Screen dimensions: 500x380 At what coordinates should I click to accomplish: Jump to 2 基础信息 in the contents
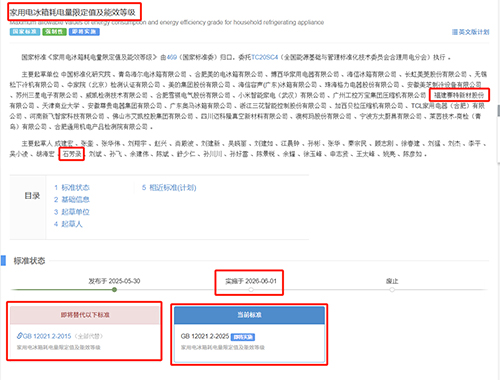[72, 200]
